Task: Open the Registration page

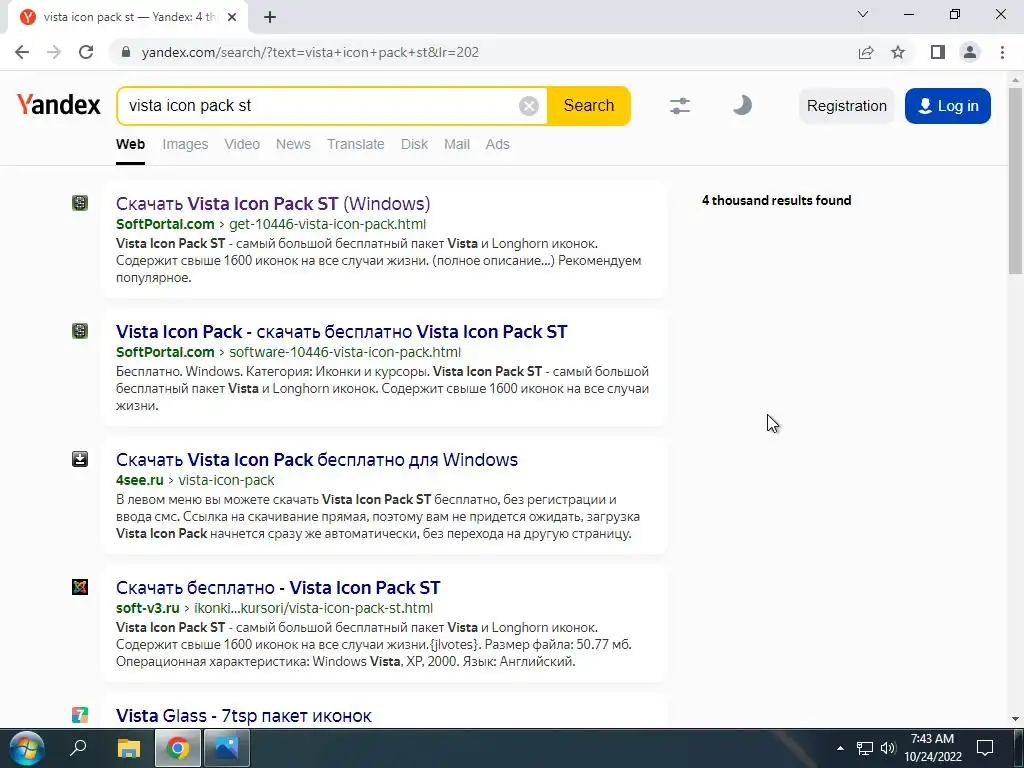Action: click(x=846, y=106)
